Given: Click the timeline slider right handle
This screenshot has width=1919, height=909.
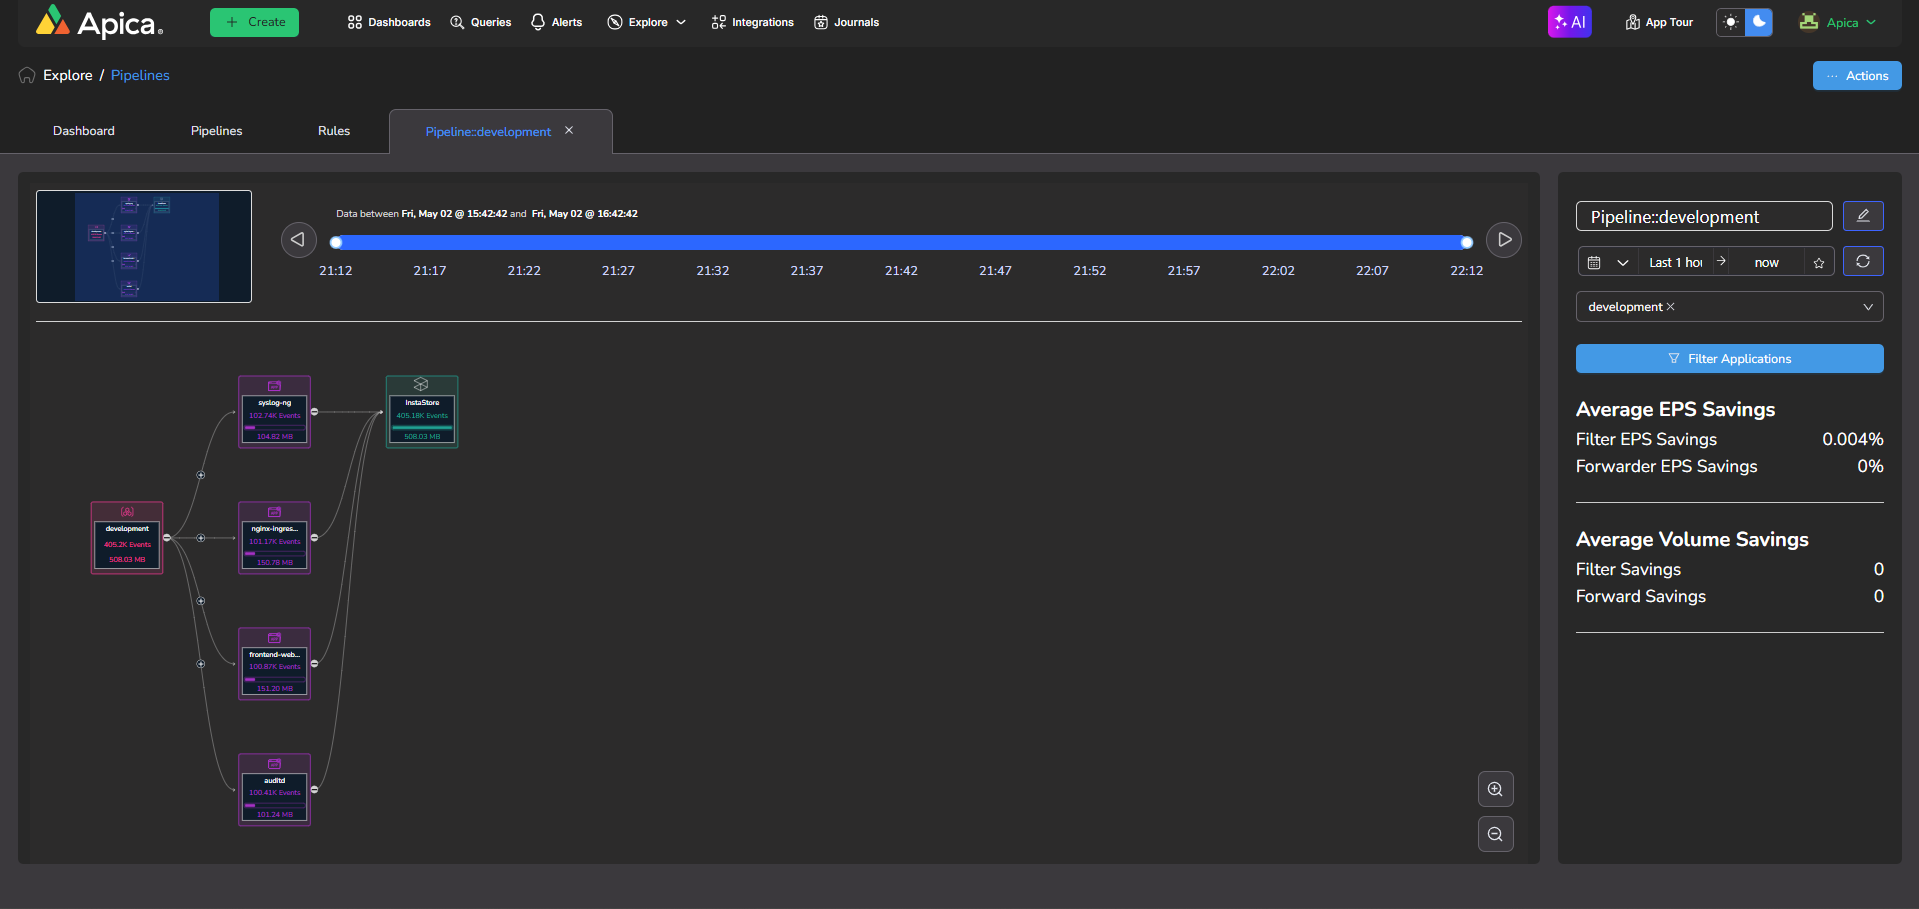Looking at the screenshot, I should pos(1466,242).
